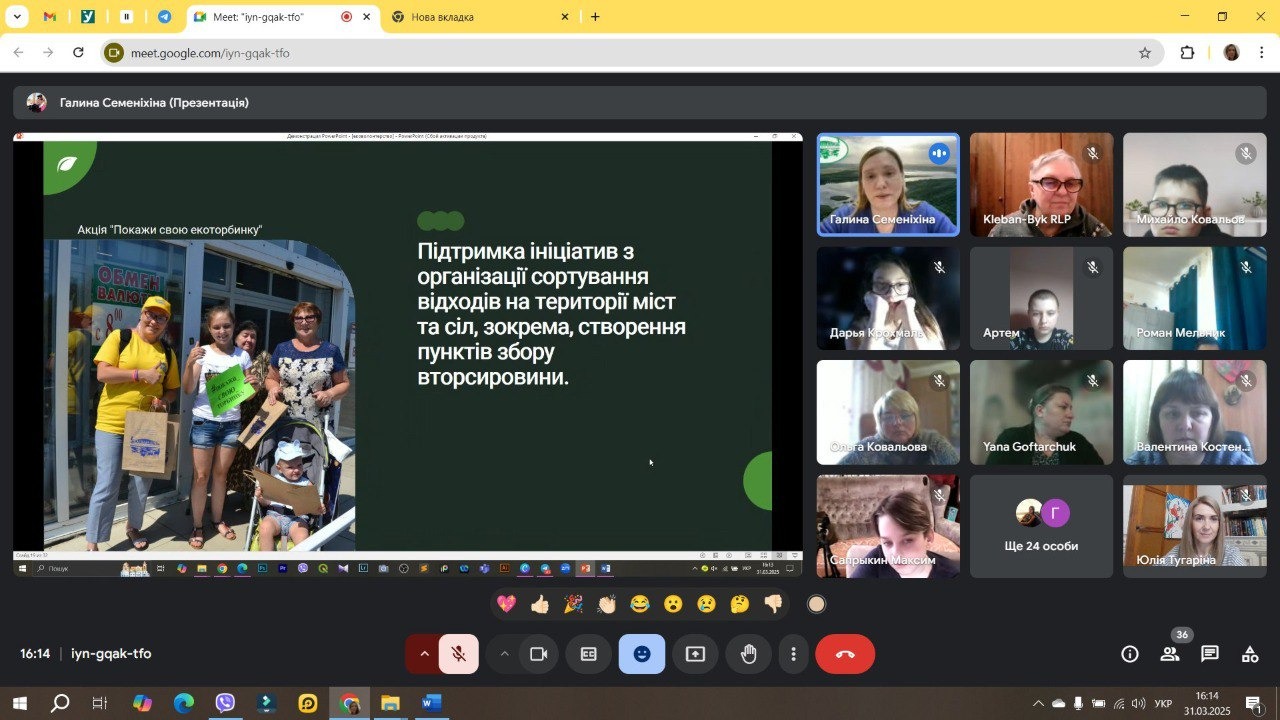Leave the call with the red button
Image resolution: width=1280 pixels, height=720 pixels.
pos(845,654)
